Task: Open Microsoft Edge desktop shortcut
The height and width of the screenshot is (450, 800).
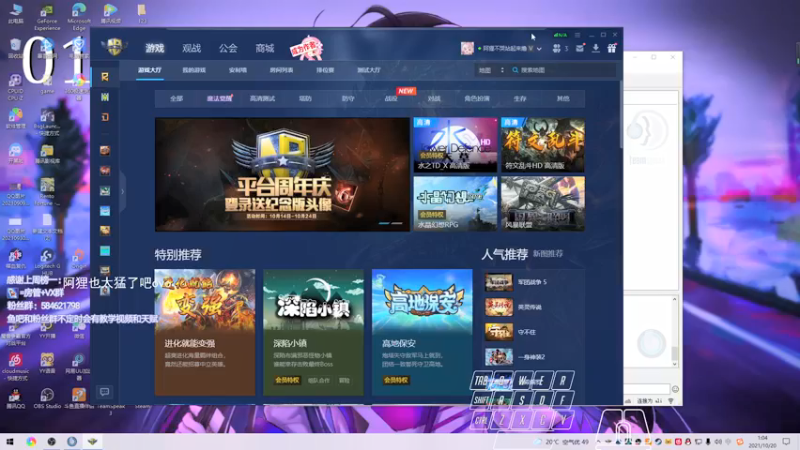Action: click(x=79, y=18)
